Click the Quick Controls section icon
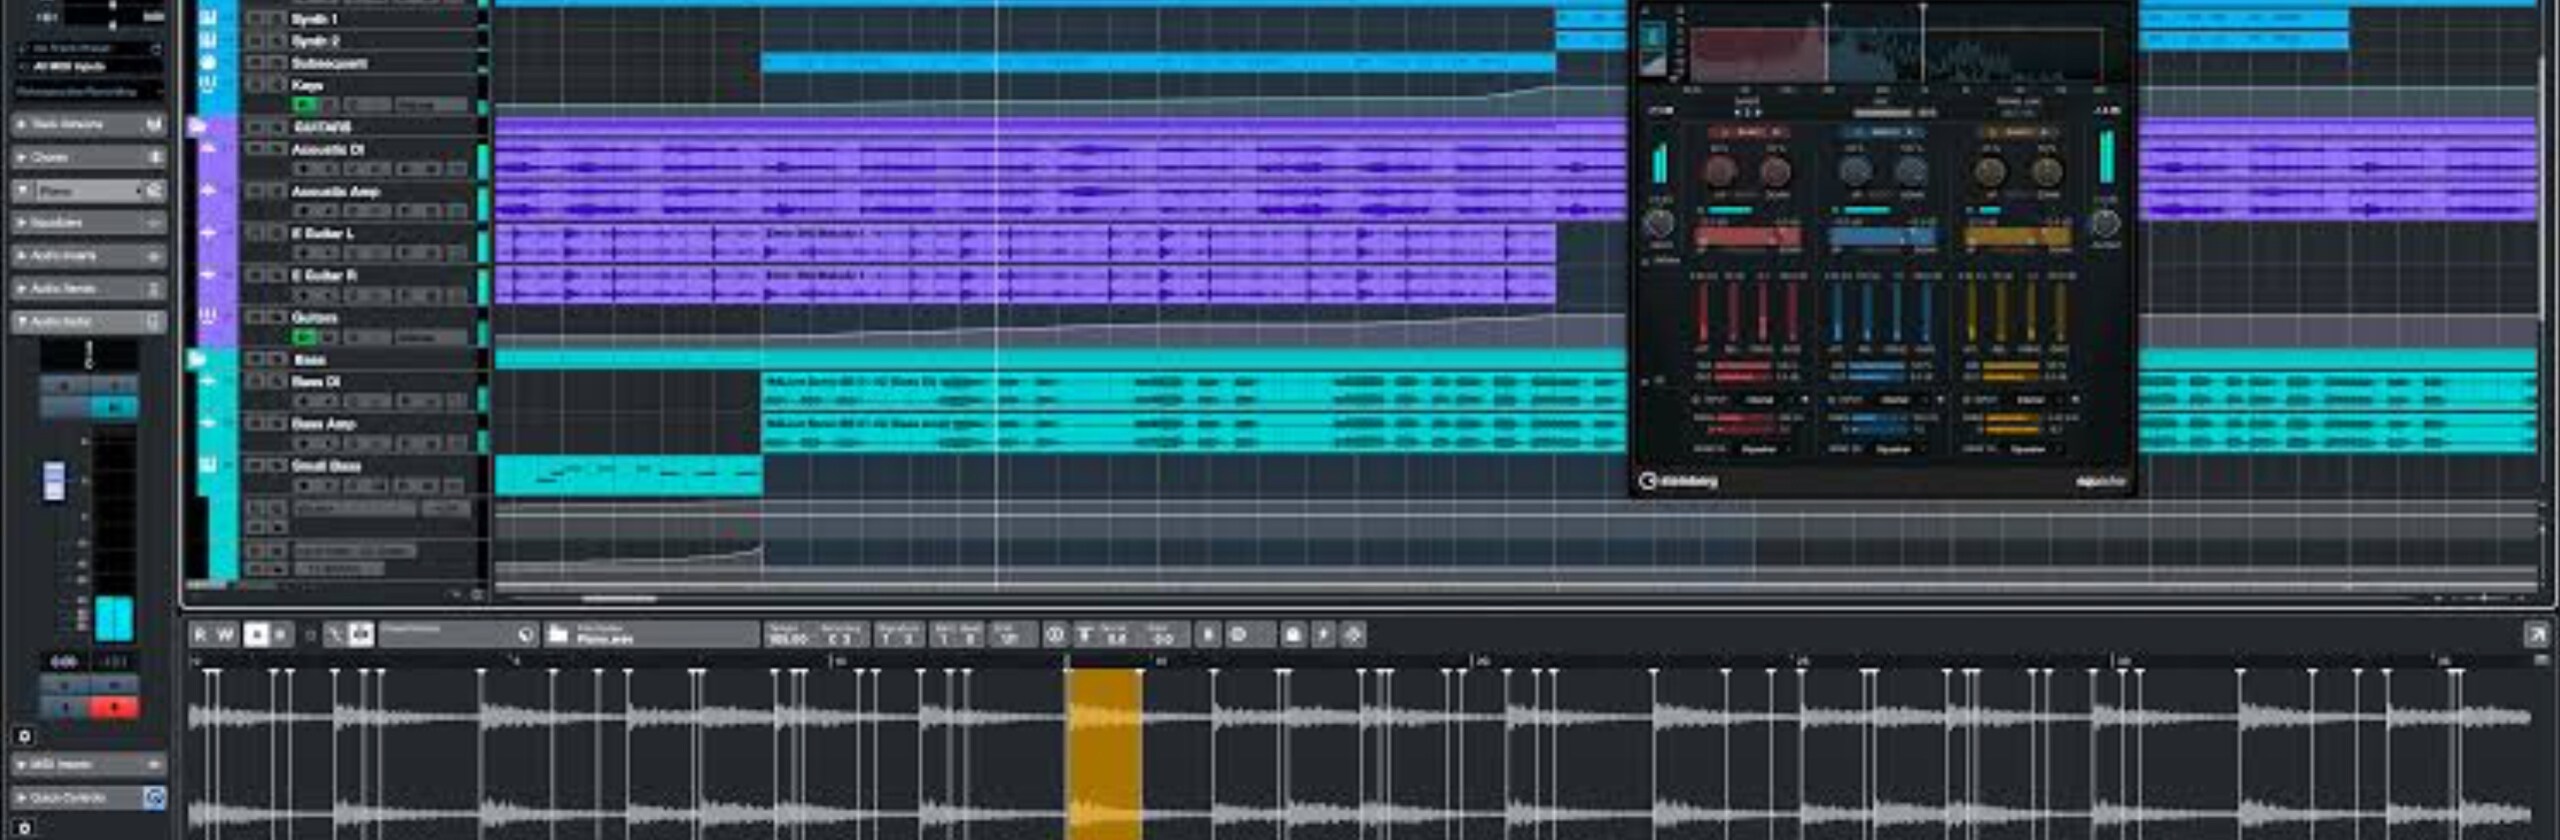 tap(154, 797)
